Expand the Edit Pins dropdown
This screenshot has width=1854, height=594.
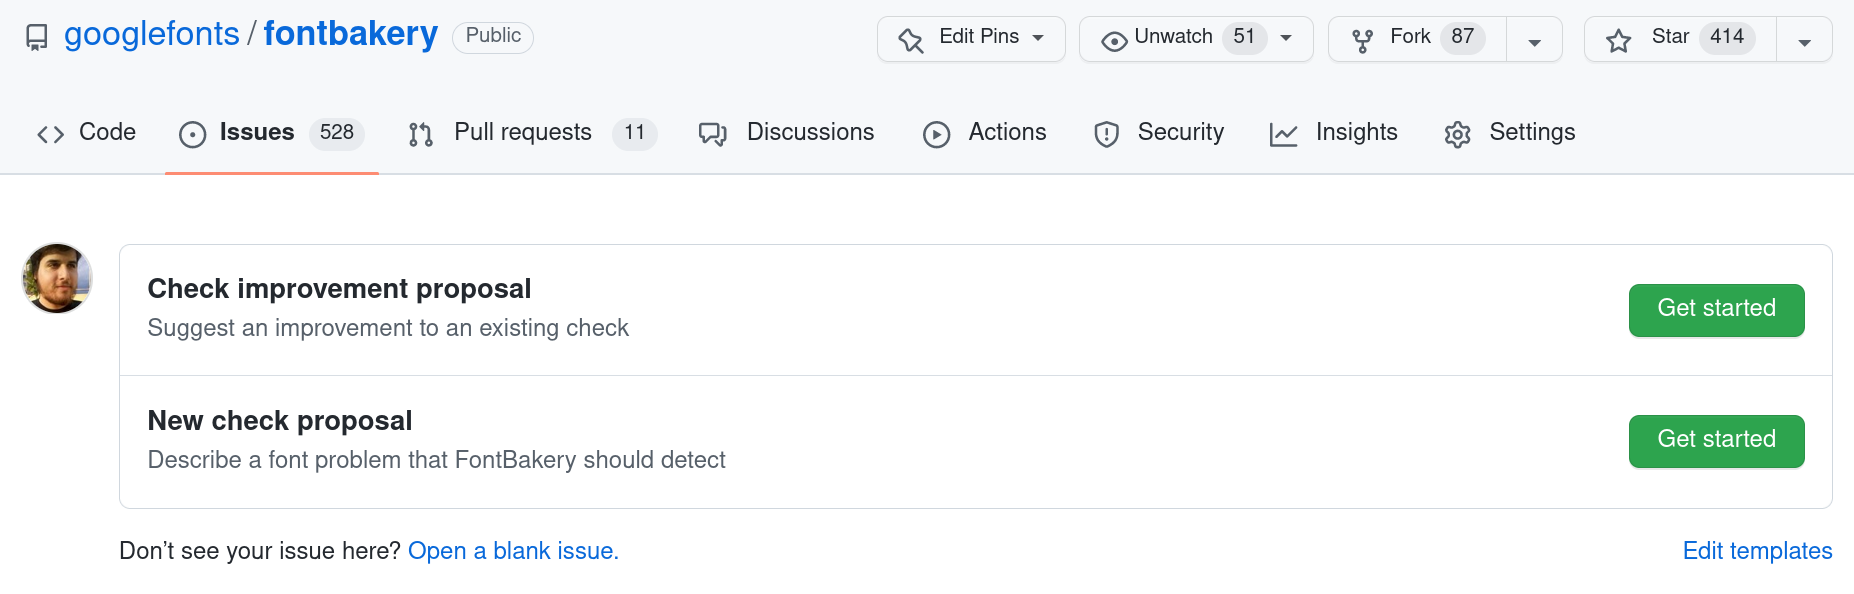pos(1038,38)
